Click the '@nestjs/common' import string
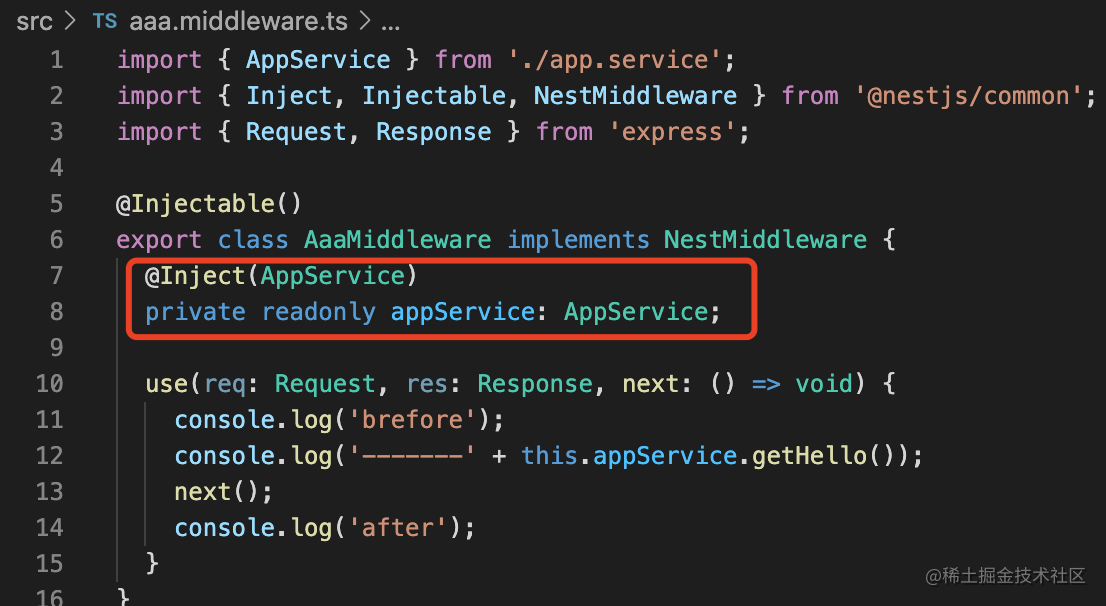 [x=968, y=96]
